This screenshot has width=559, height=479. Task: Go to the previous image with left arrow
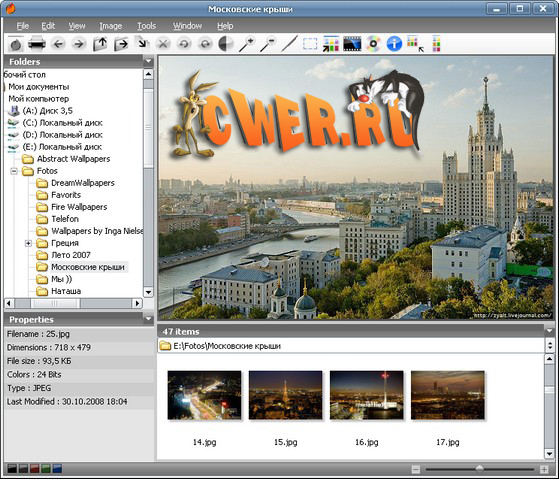coord(58,44)
